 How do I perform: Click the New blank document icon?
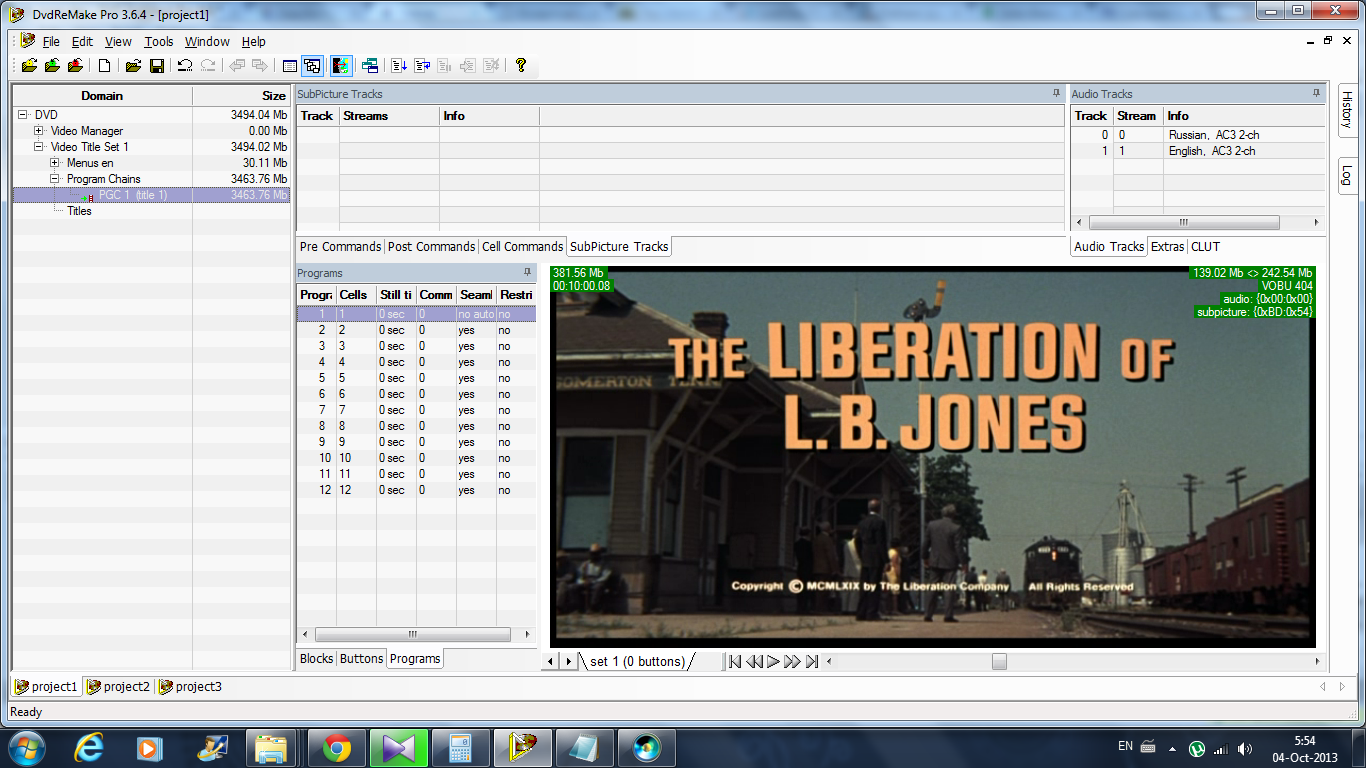coord(104,66)
